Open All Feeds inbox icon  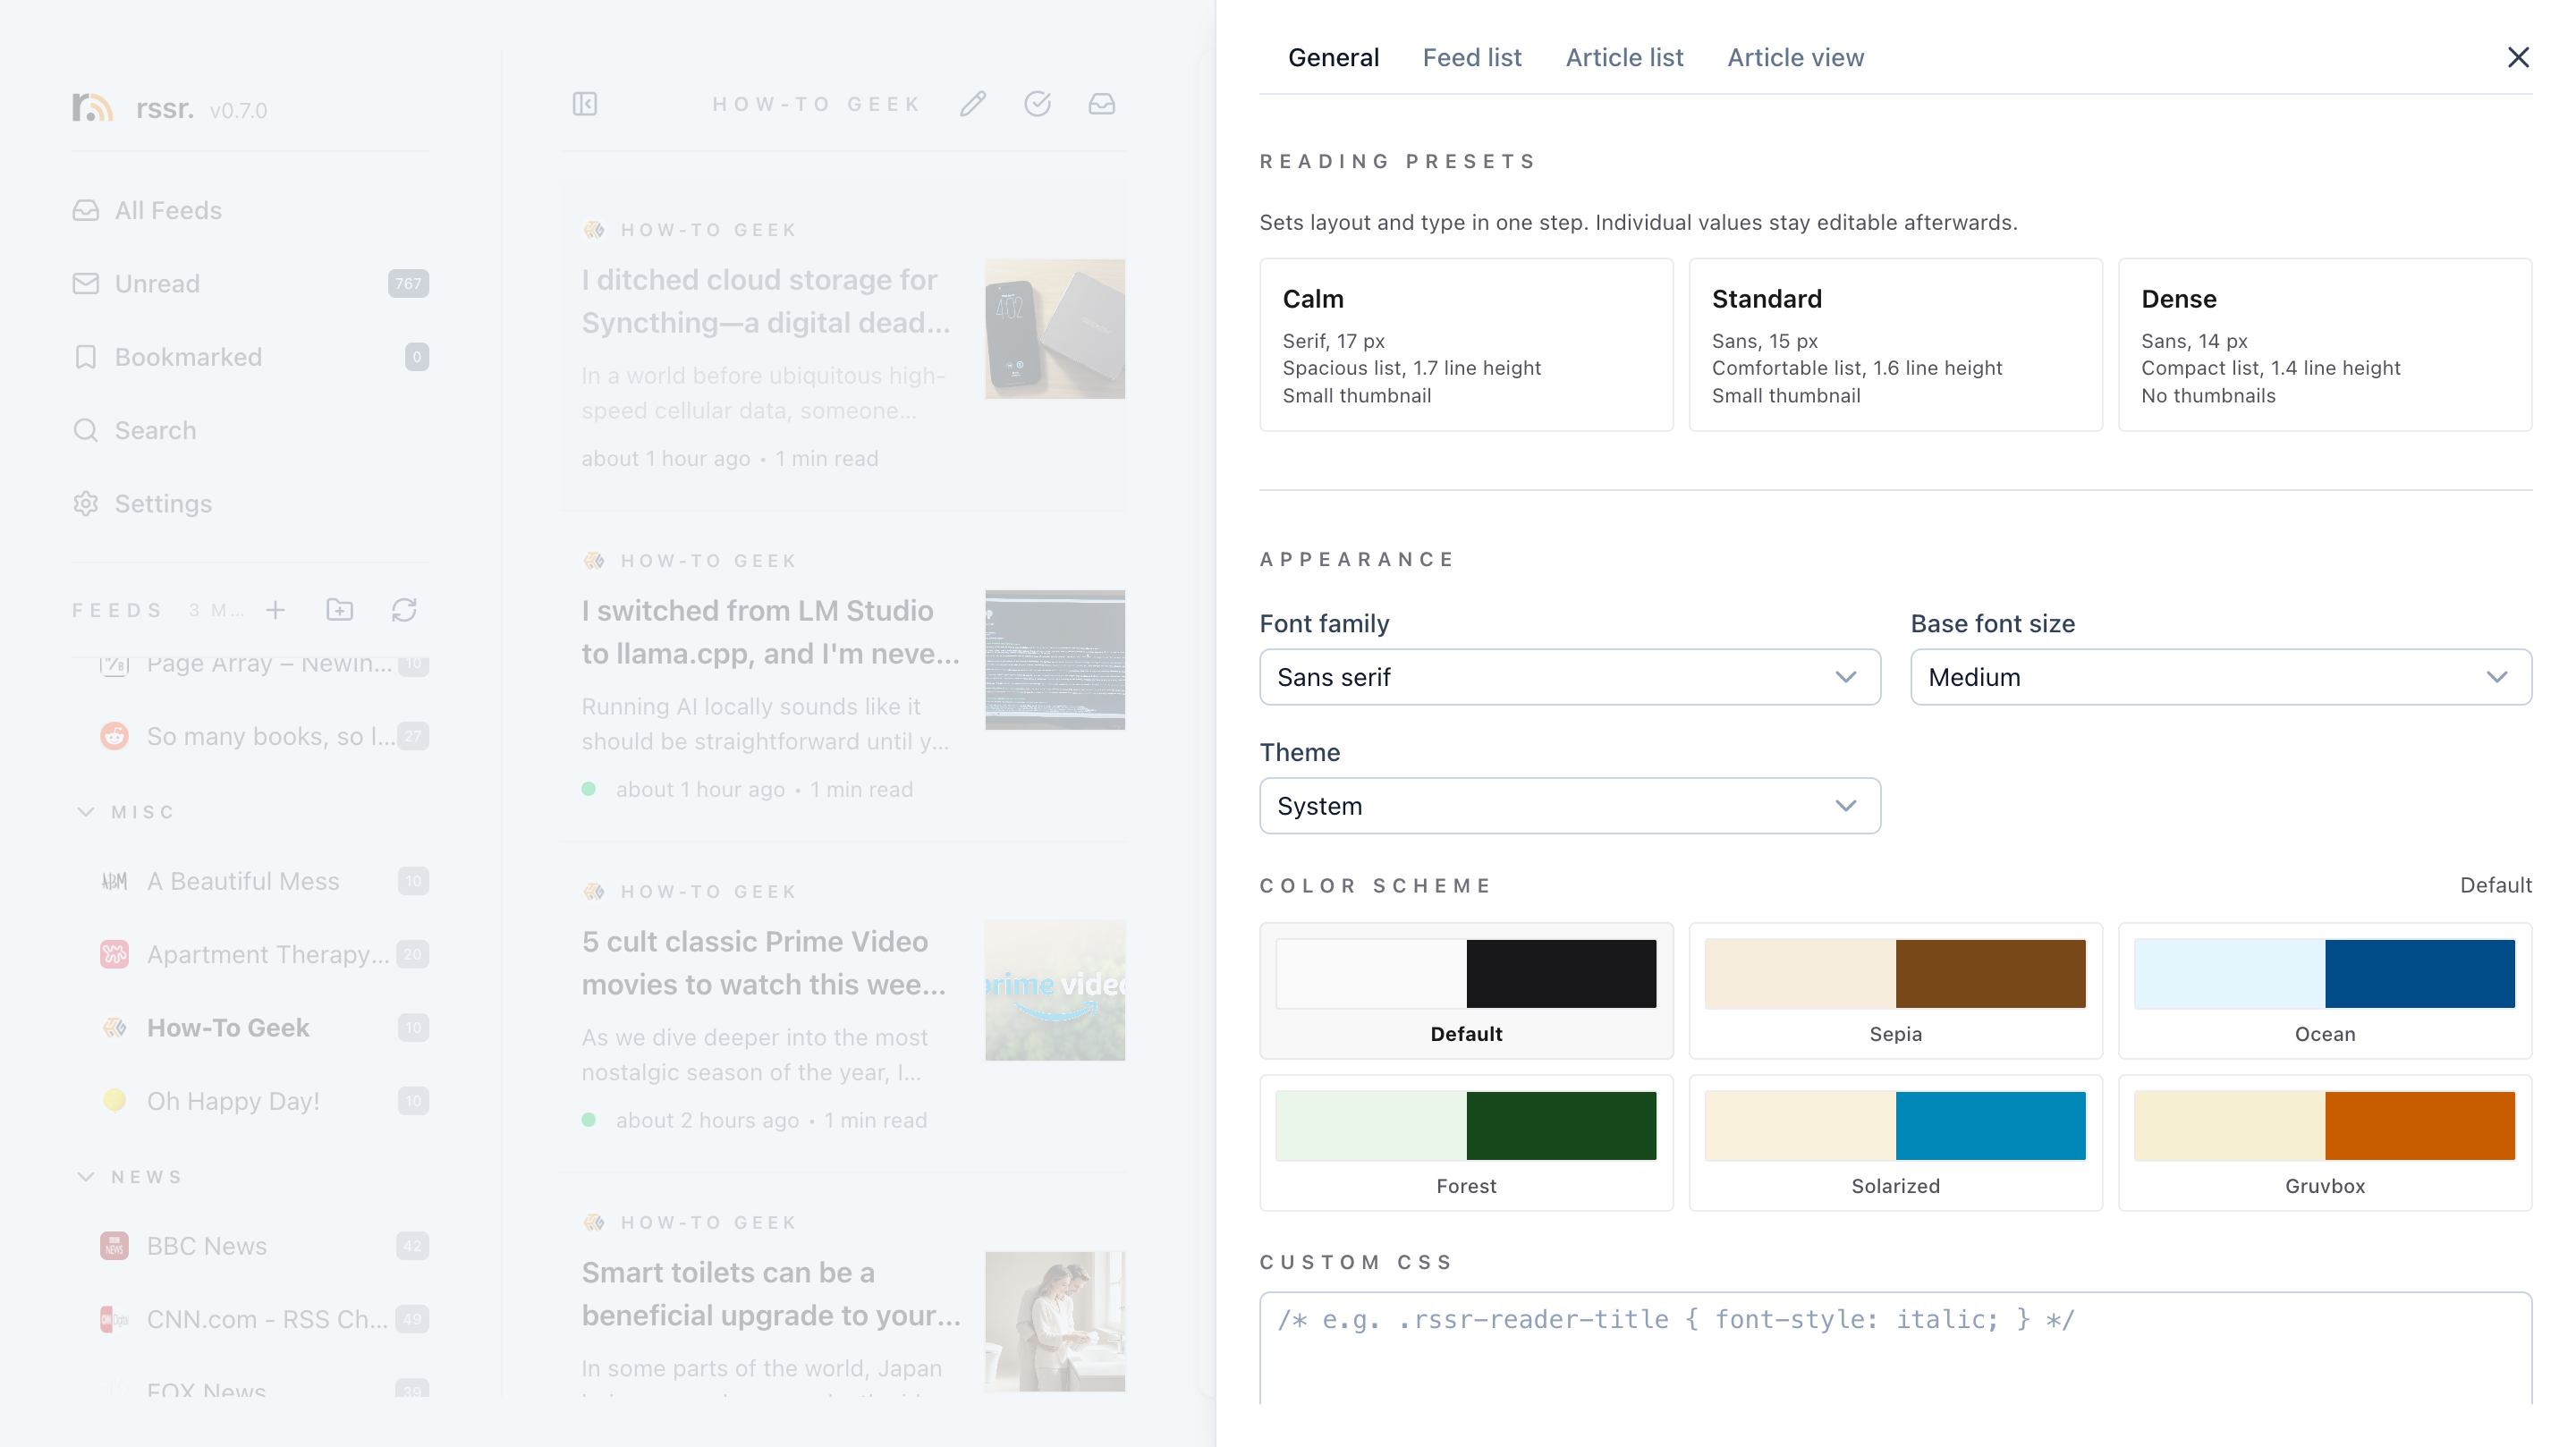tap(86, 210)
